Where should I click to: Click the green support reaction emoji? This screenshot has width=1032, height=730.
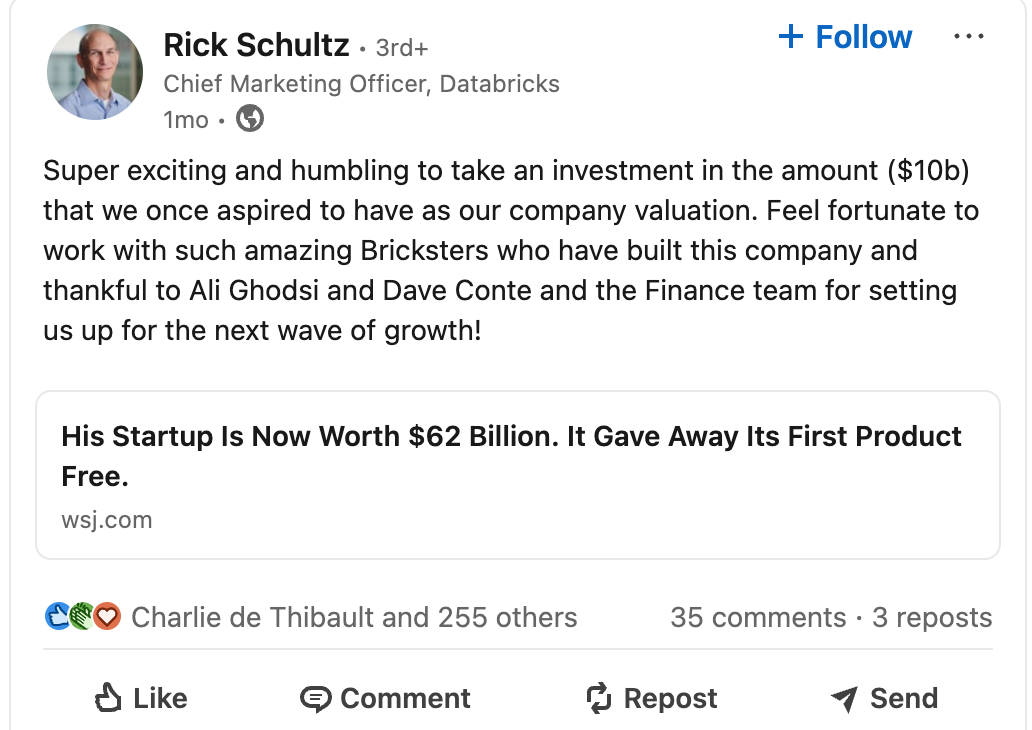(80, 616)
